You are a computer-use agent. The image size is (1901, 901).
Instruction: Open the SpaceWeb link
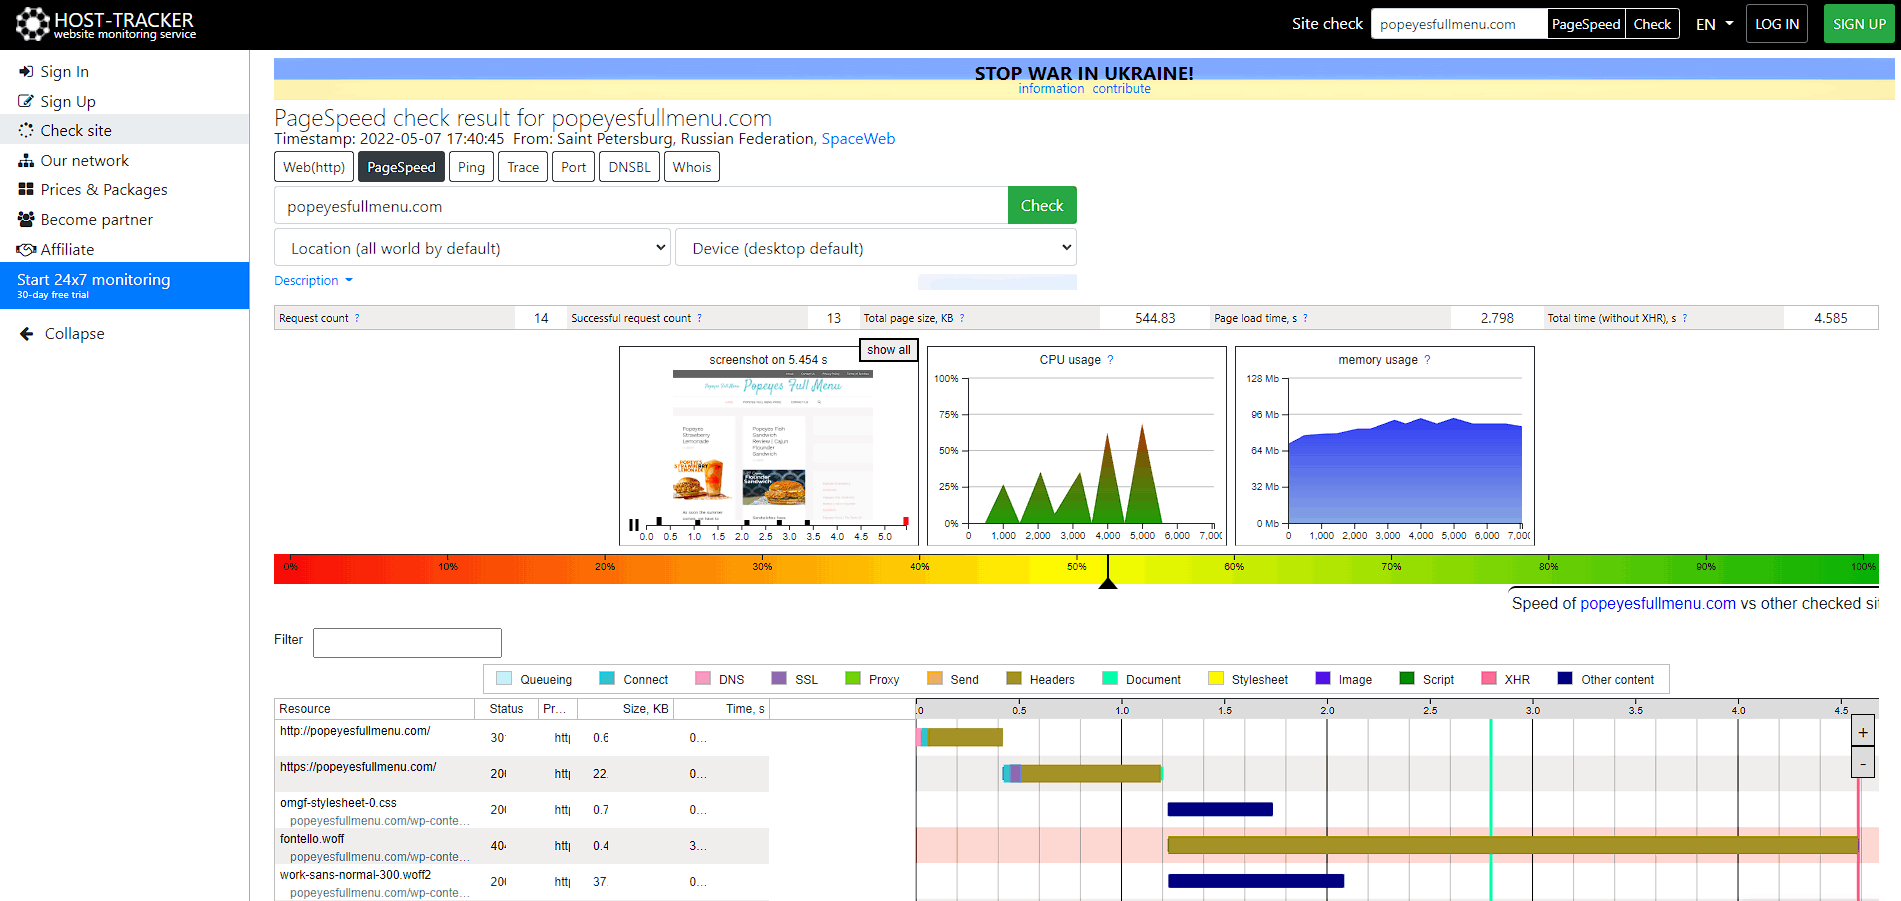pyautogui.click(x=858, y=139)
